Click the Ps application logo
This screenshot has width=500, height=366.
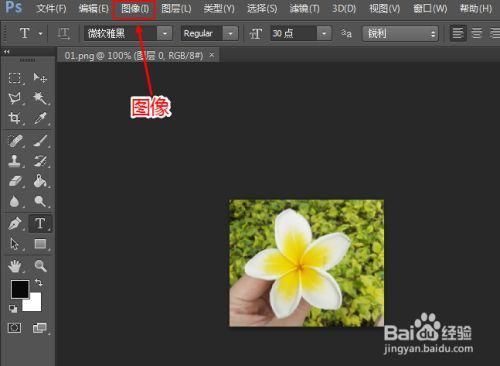click(x=14, y=7)
